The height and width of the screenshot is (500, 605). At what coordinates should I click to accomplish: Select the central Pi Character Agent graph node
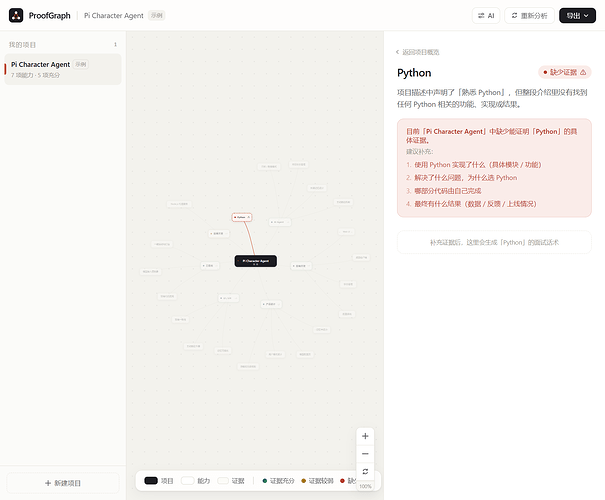(255, 261)
